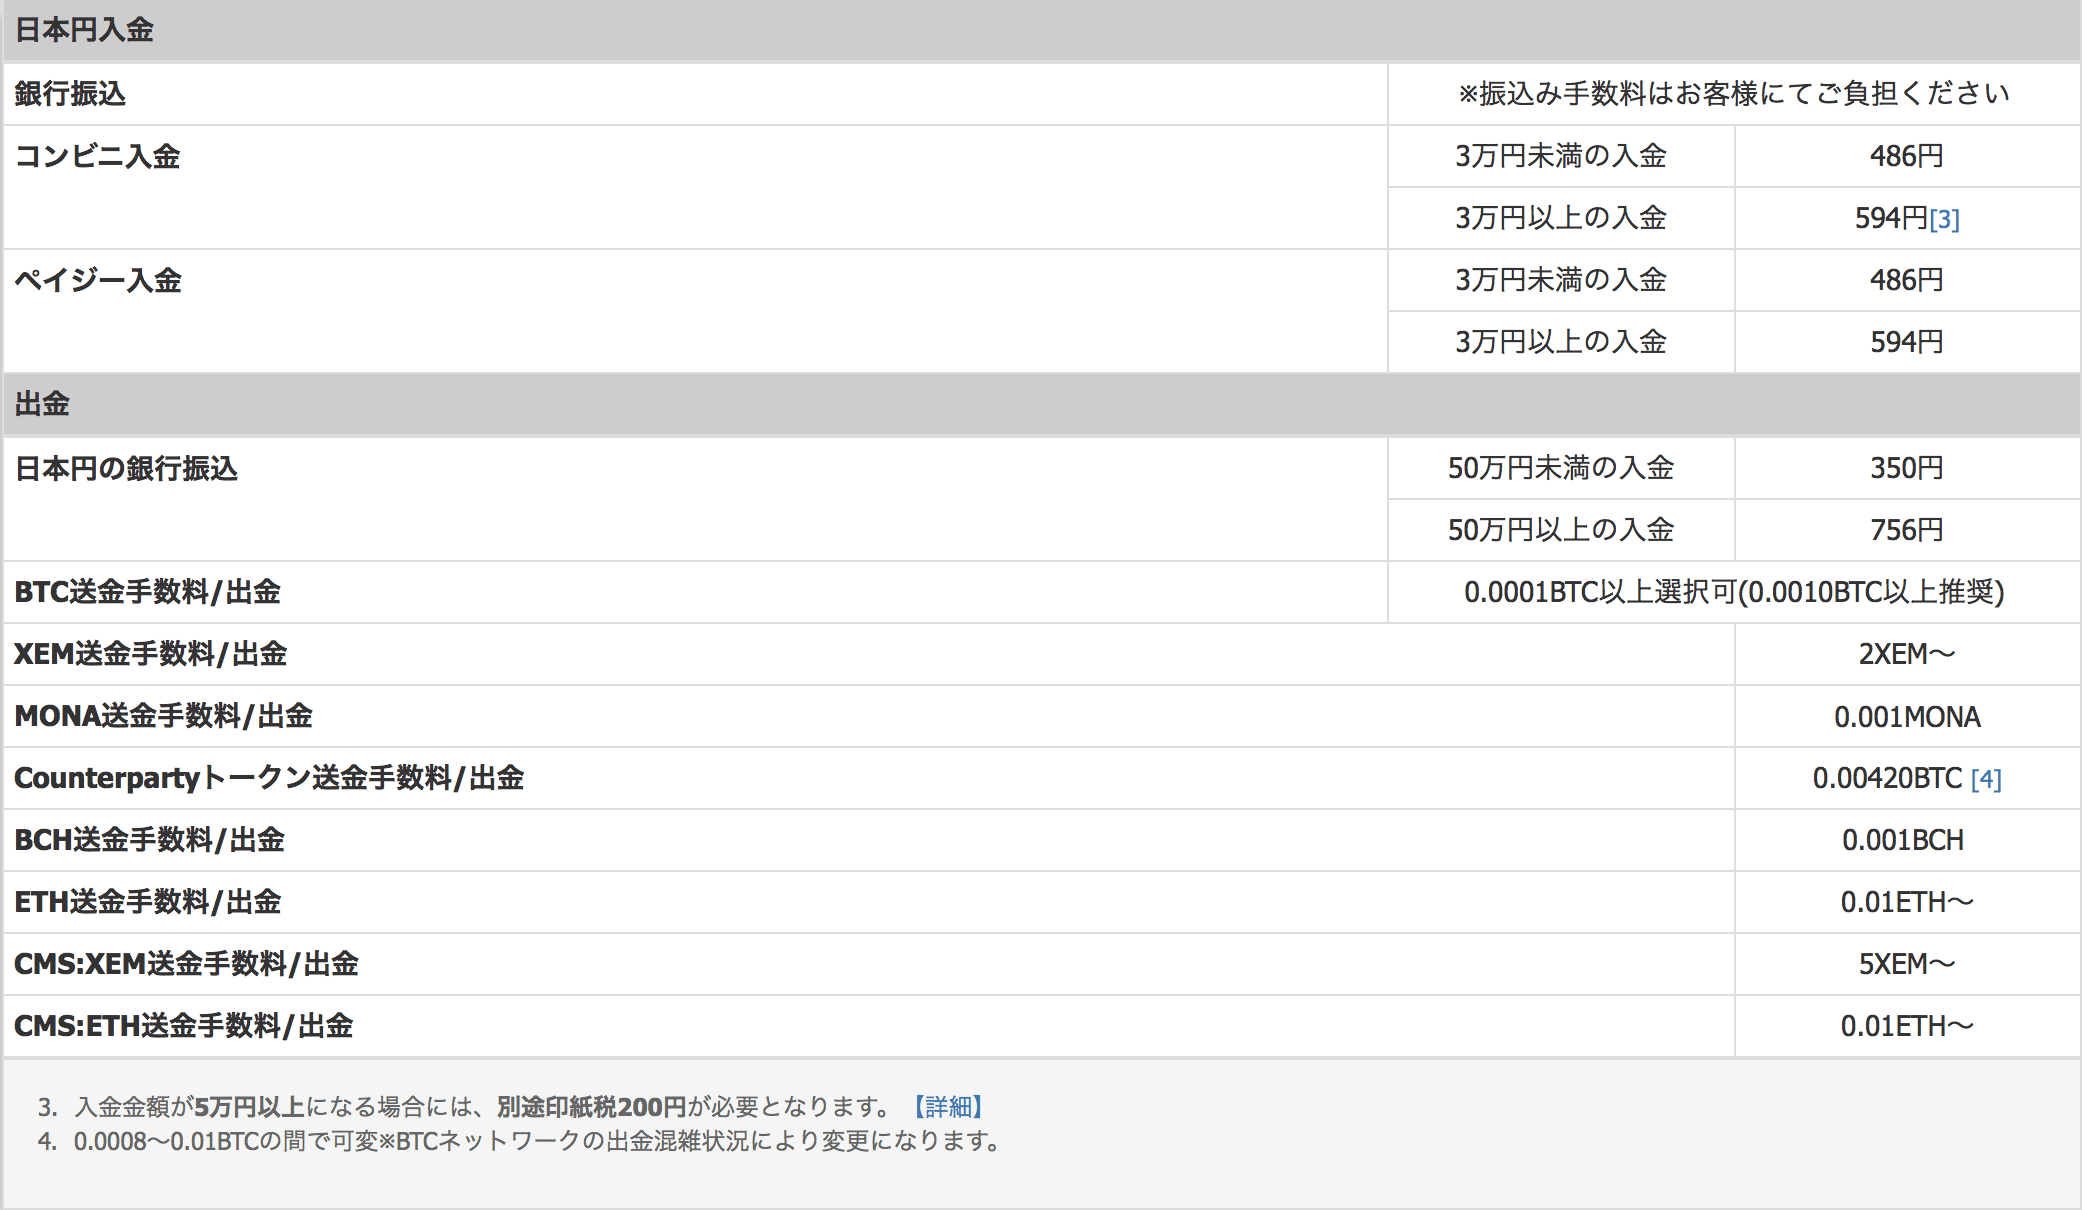Click the MONA送金手数料/出金 row label
This screenshot has height=1210, width=2082.
tap(163, 716)
